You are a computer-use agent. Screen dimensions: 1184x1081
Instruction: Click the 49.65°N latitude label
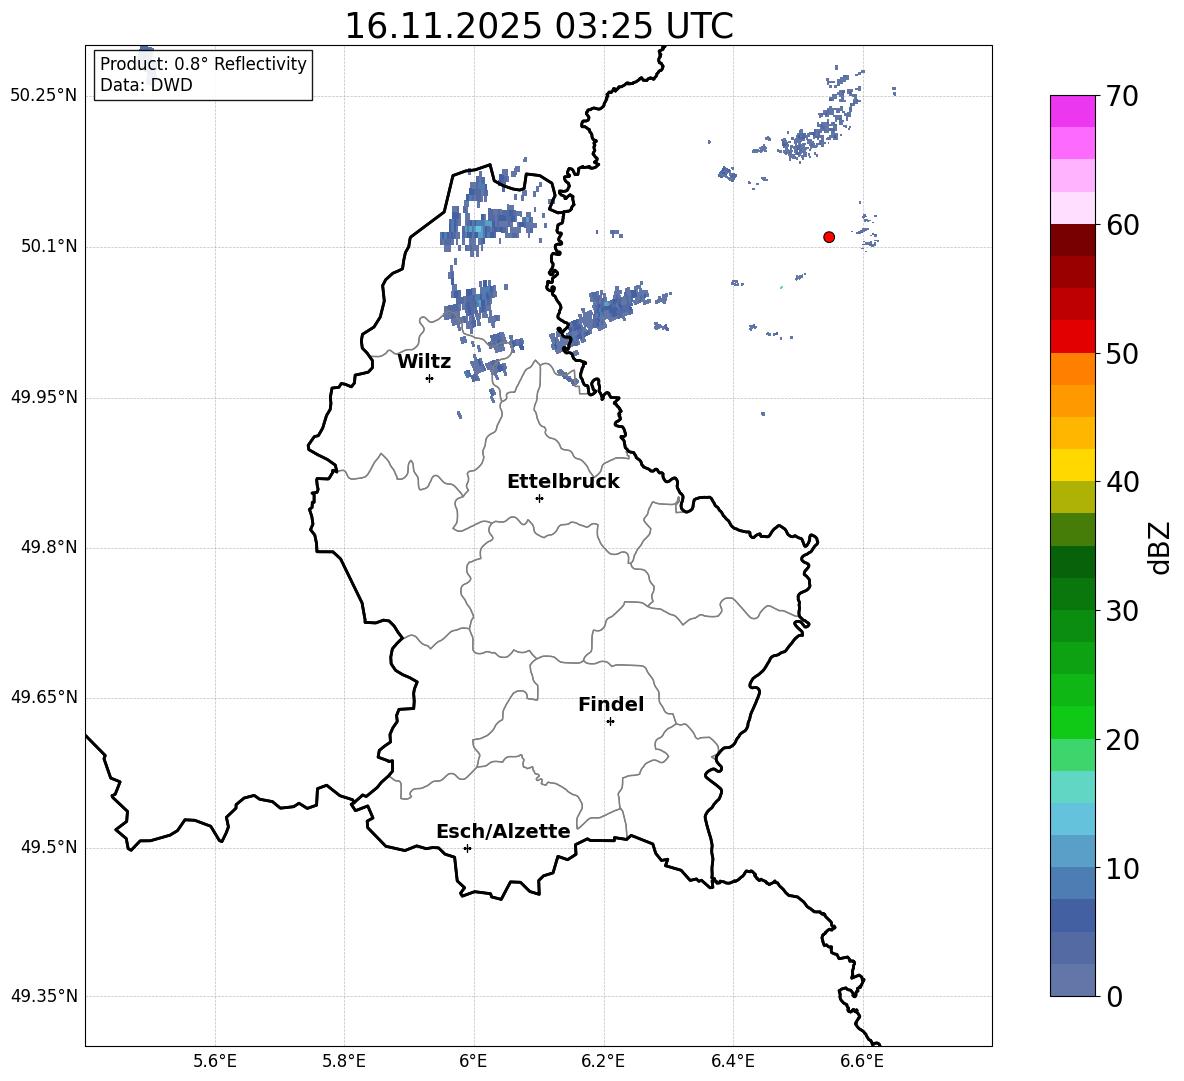point(44,697)
